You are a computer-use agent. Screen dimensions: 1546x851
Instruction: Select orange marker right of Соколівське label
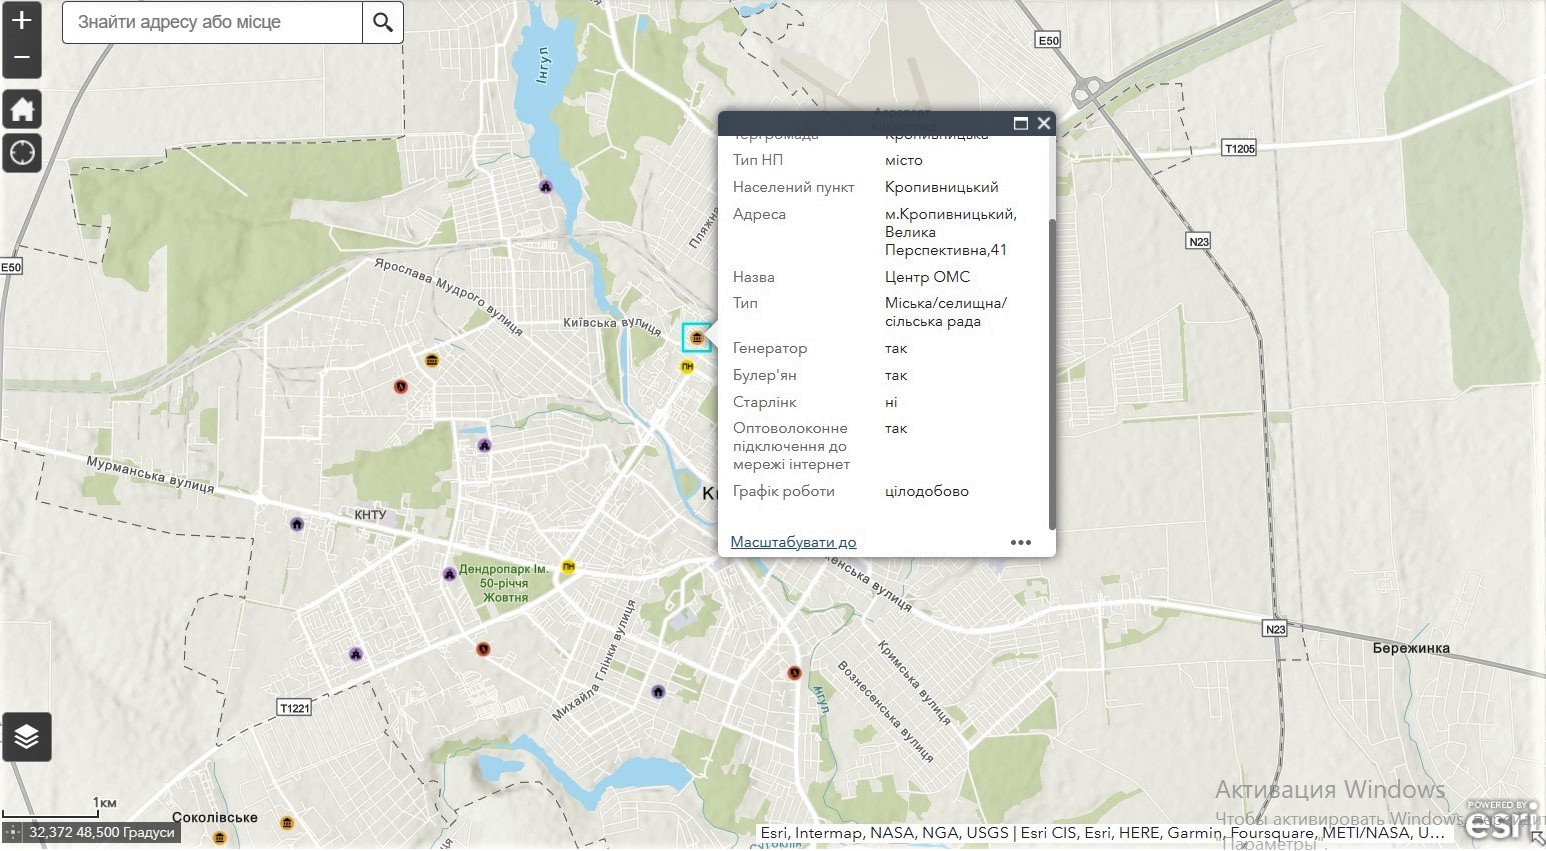tap(287, 823)
